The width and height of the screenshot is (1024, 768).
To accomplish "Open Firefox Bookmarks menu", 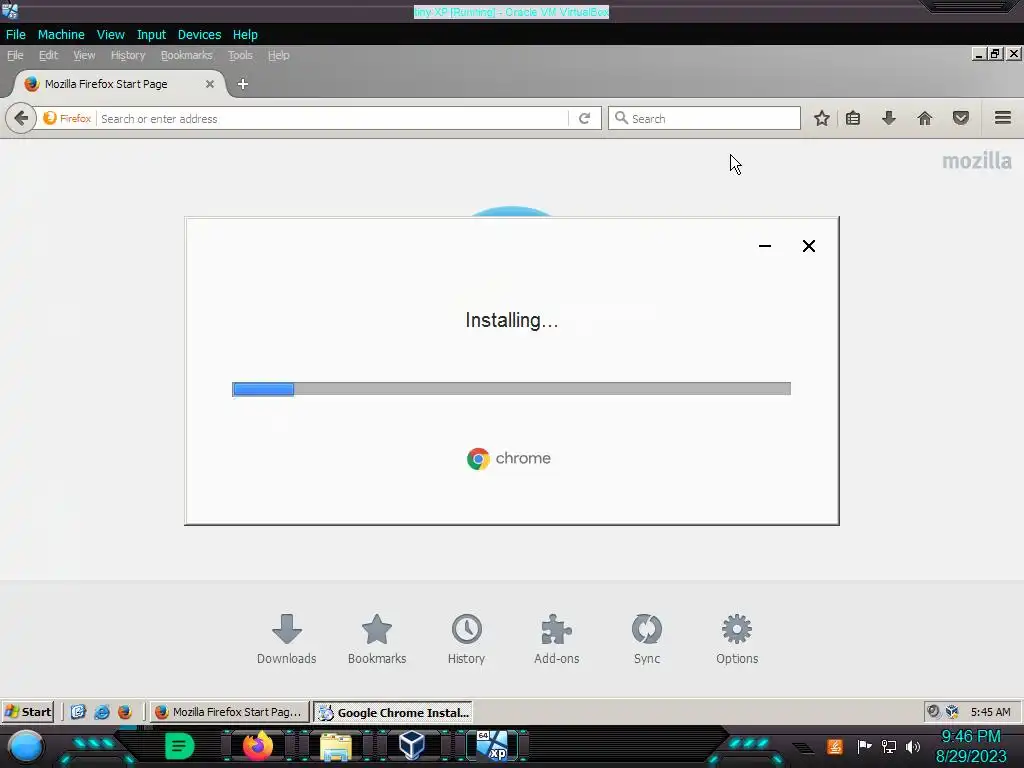I will (186, 56).
